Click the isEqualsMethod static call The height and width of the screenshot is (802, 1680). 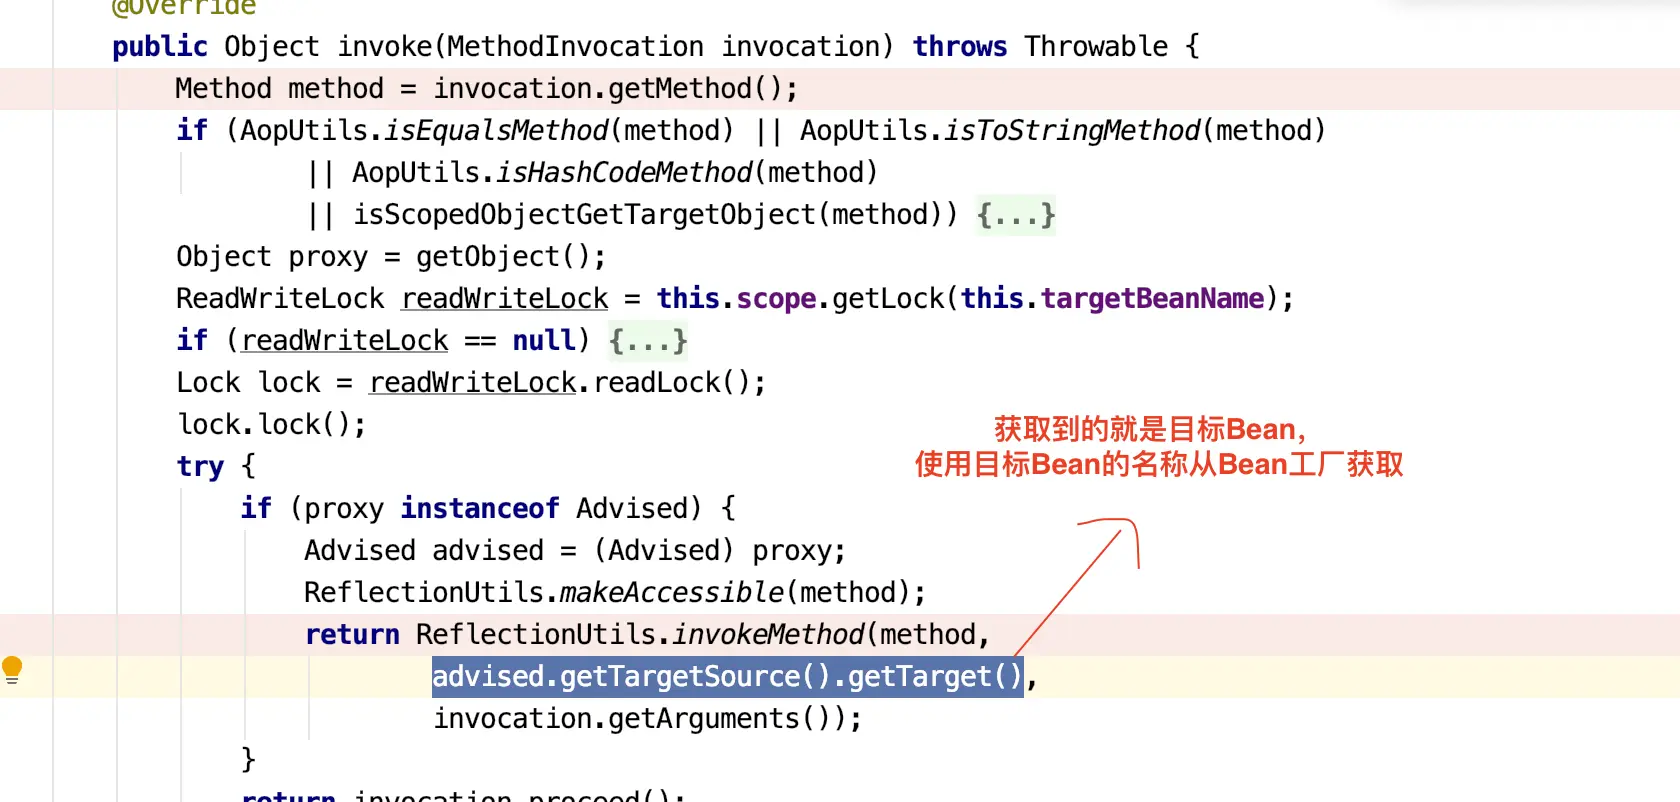[x=497, y=131]
